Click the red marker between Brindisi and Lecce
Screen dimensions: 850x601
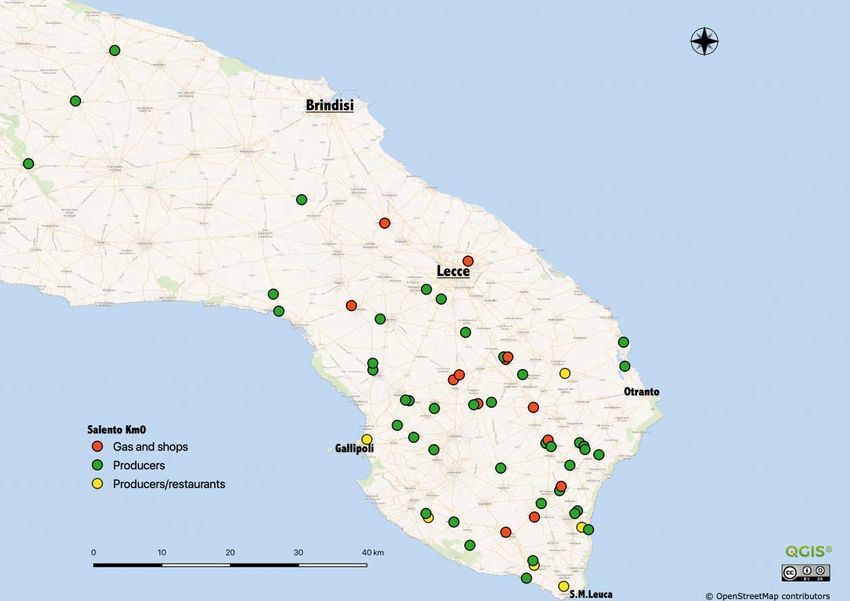click(384, 223)
